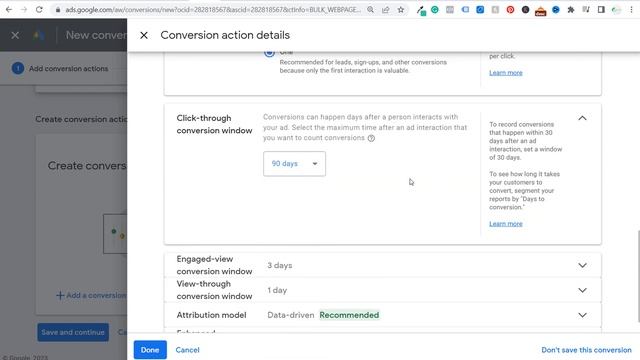Open the 90 days dropdown

click(x=294, y=164)
